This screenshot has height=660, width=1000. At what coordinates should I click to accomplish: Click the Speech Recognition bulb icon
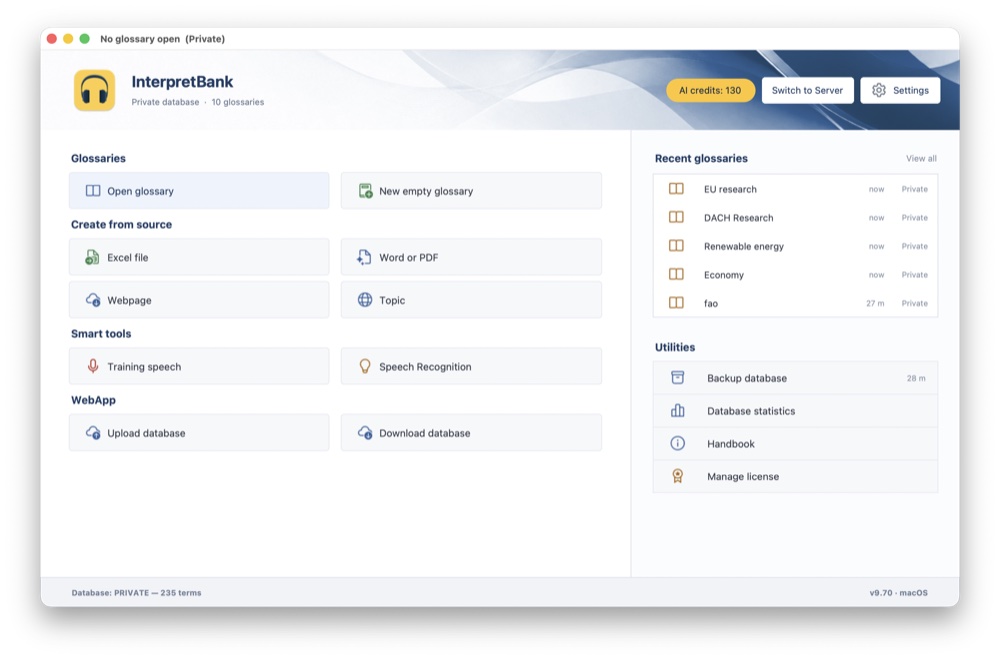(365, 366)
